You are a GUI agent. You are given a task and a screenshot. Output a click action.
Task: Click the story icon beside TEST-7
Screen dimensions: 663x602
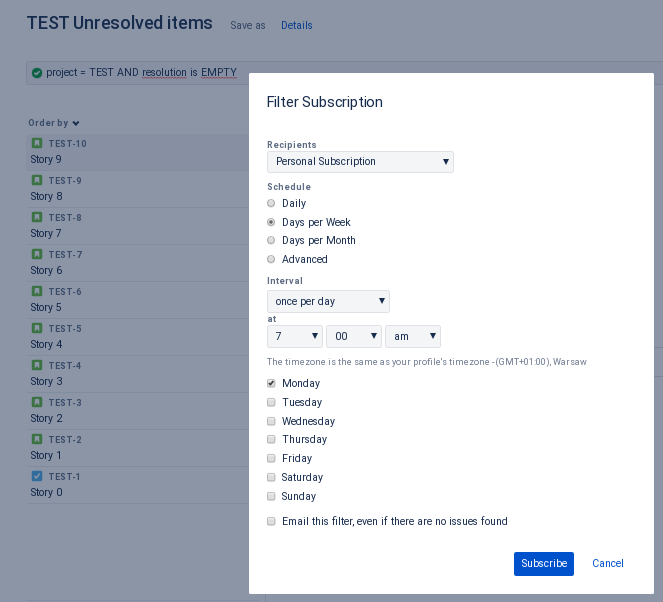(x=37, y=254)
